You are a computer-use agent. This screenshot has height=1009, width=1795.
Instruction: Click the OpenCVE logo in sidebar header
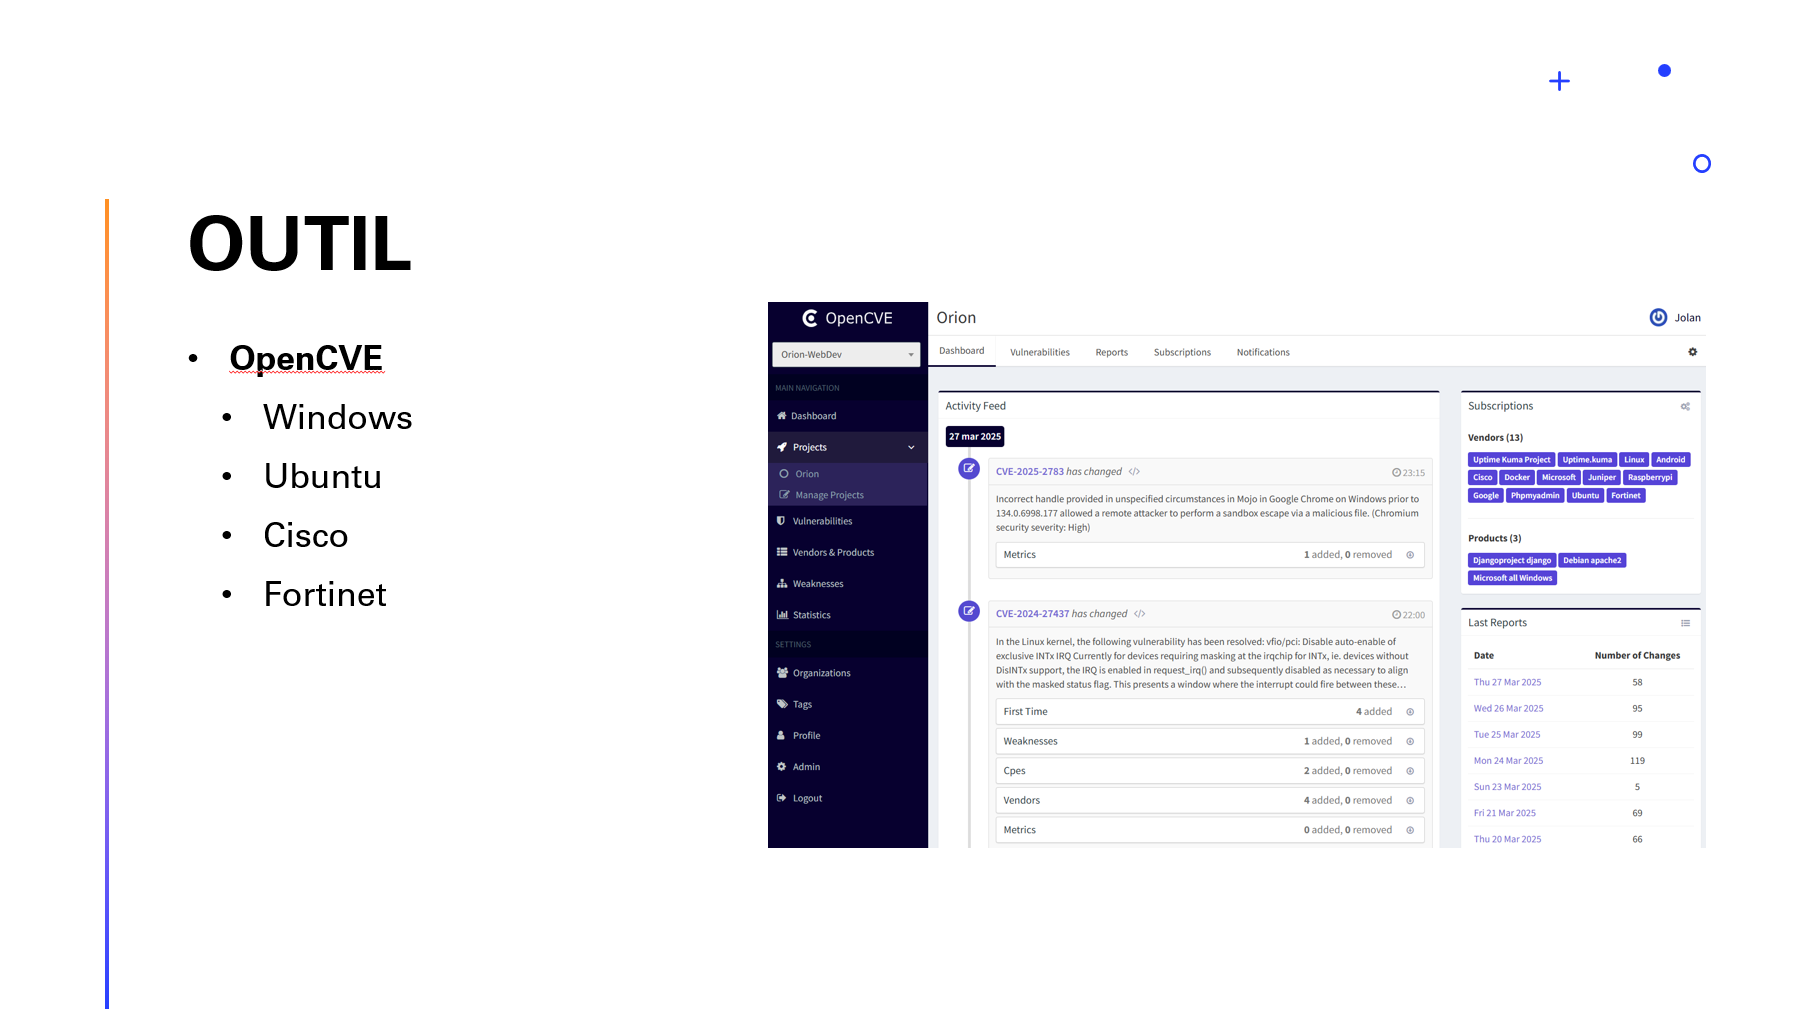tap(847, 318)
